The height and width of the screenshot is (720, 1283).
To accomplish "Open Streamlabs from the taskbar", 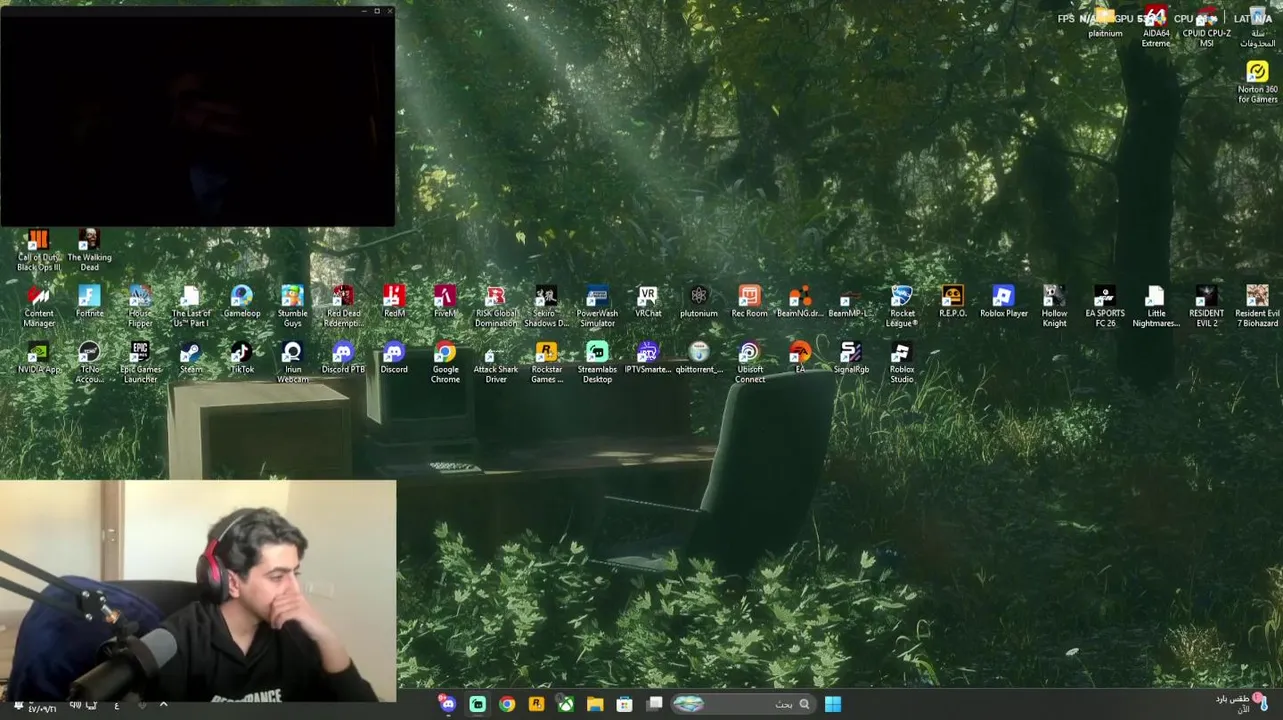I will 477,704.
